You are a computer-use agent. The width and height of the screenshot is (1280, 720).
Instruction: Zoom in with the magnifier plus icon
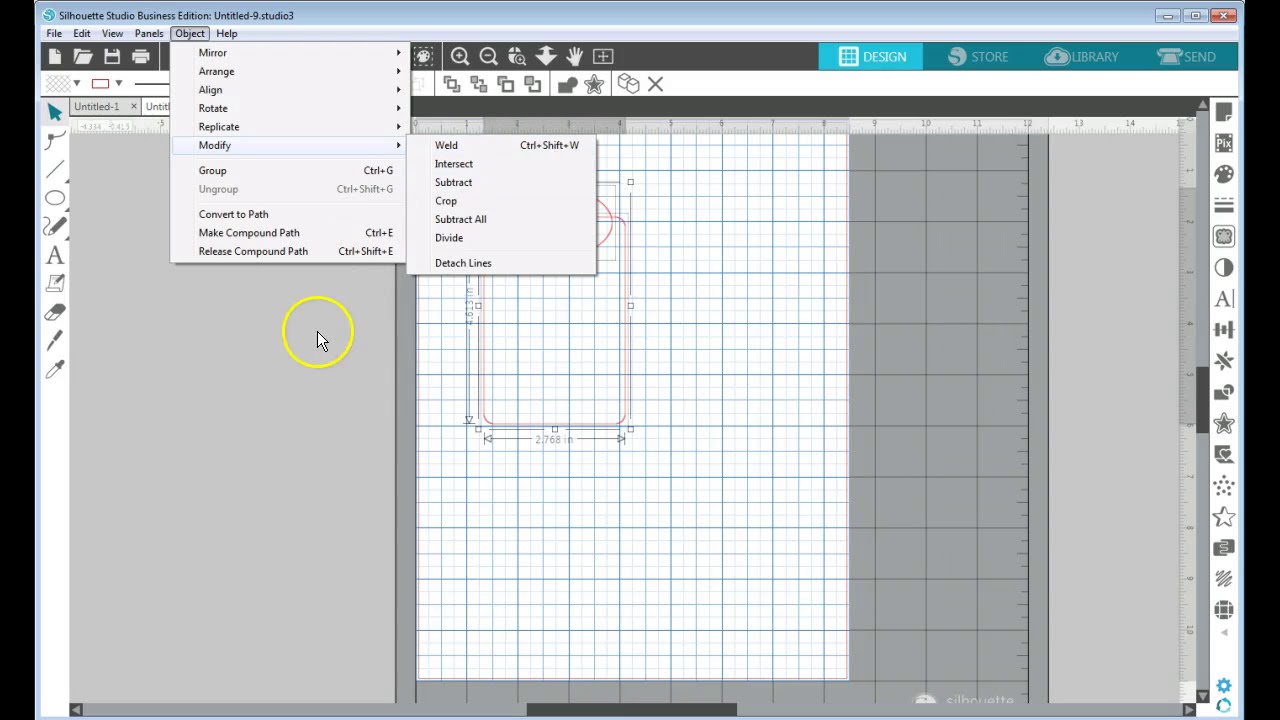[459, 57]
